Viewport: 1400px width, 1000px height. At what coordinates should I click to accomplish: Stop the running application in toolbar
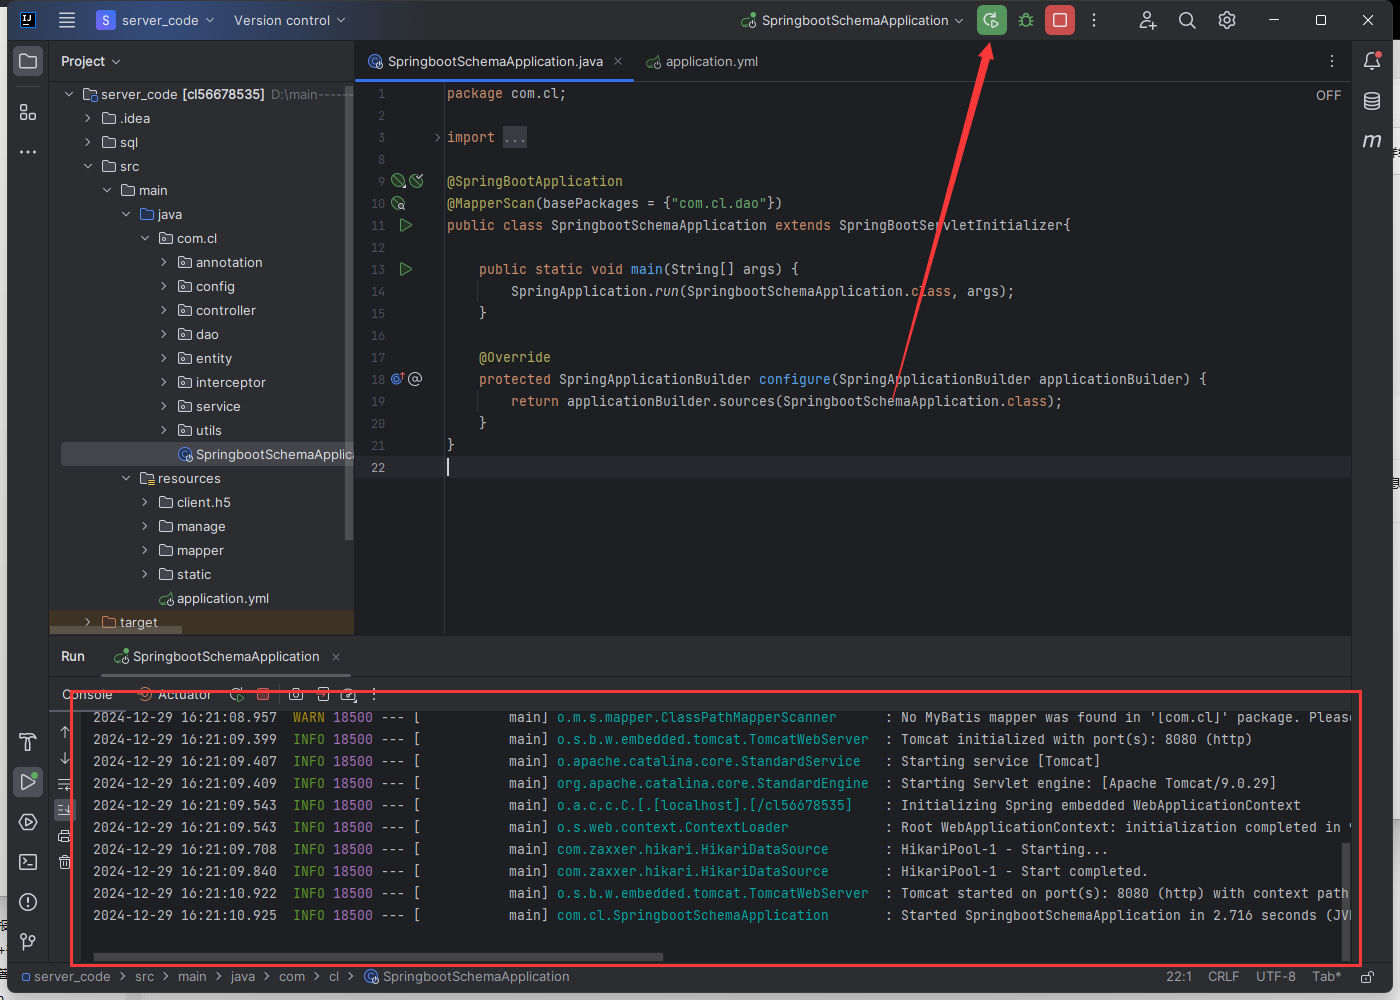coord(1060,20)
